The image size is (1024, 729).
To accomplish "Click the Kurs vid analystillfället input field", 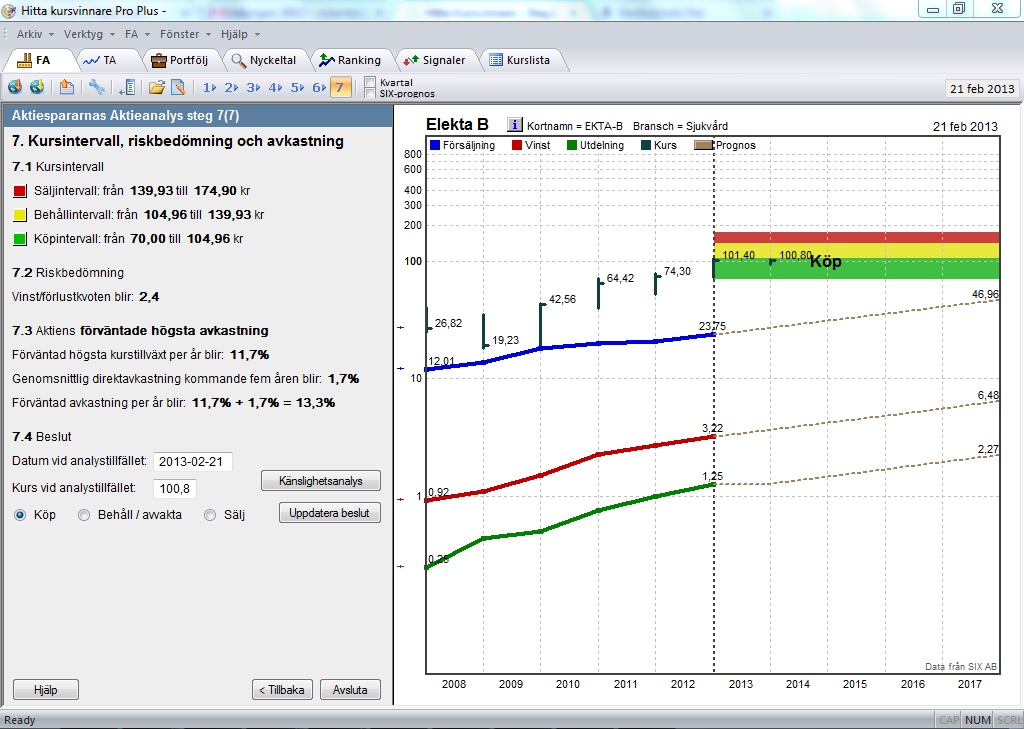I will [175, 489].
